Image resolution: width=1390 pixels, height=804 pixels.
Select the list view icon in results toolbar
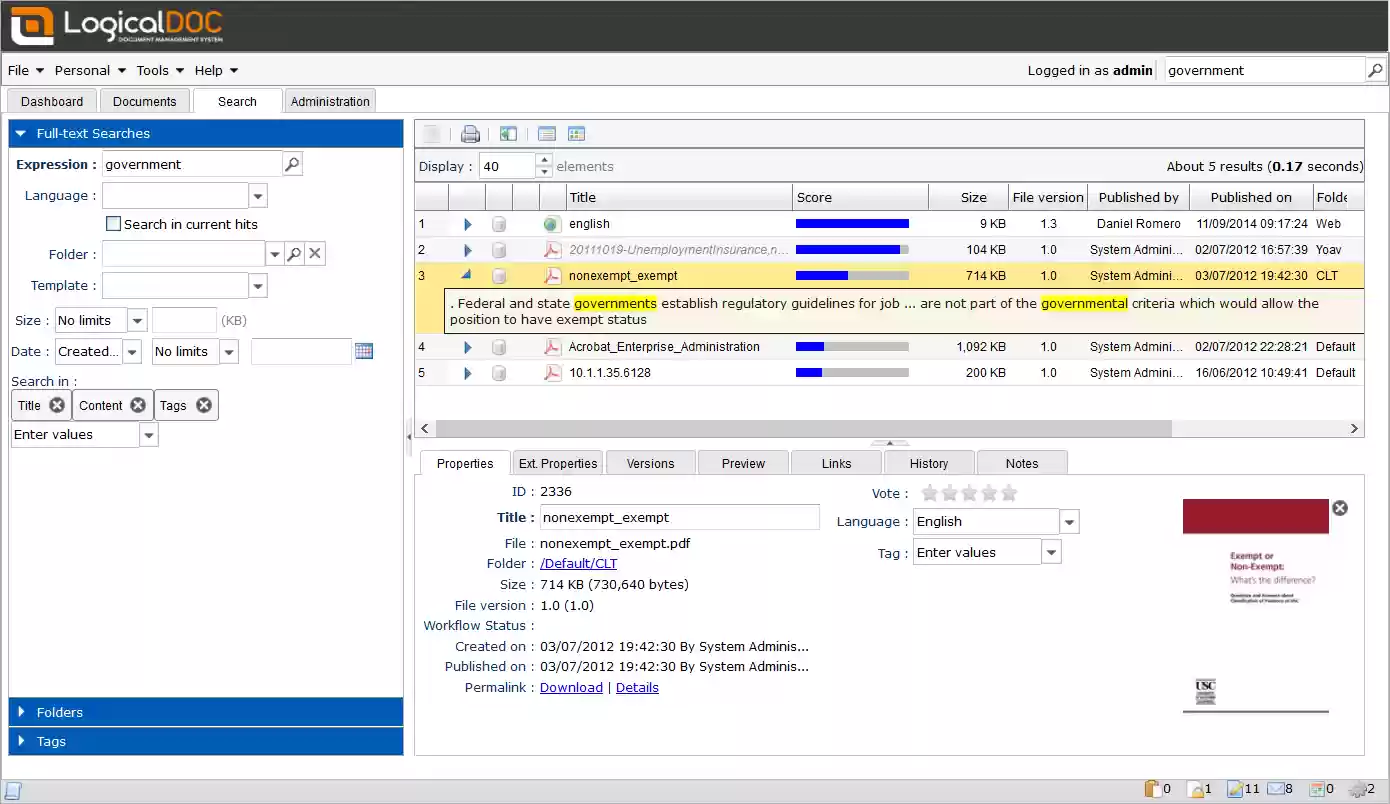546,133
